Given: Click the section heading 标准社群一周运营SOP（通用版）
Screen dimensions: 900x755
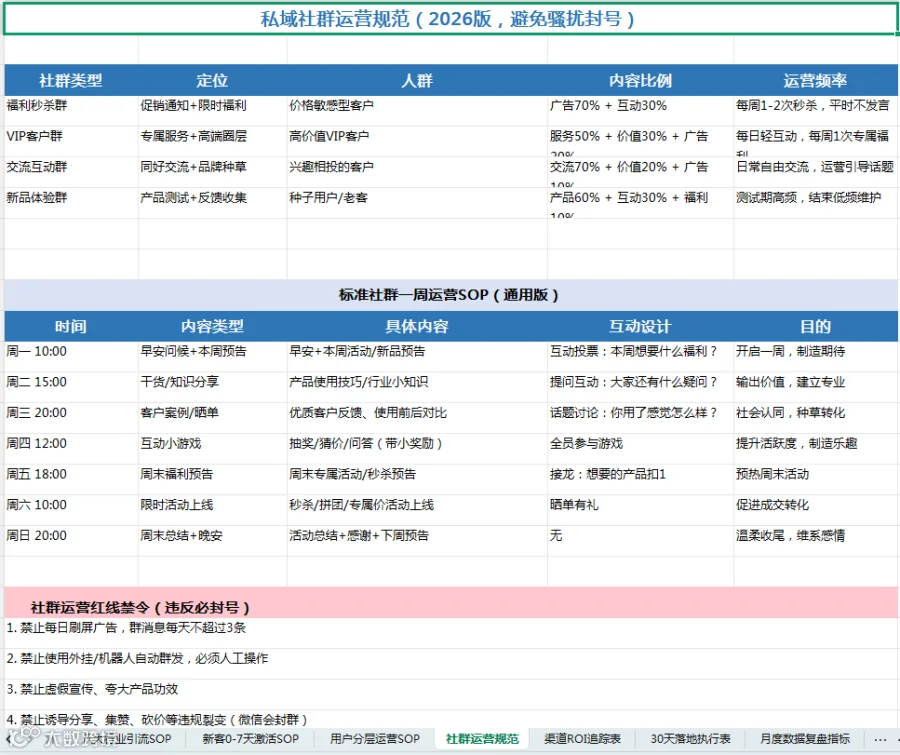Looking at the screenshot, I should pos(449,295).
